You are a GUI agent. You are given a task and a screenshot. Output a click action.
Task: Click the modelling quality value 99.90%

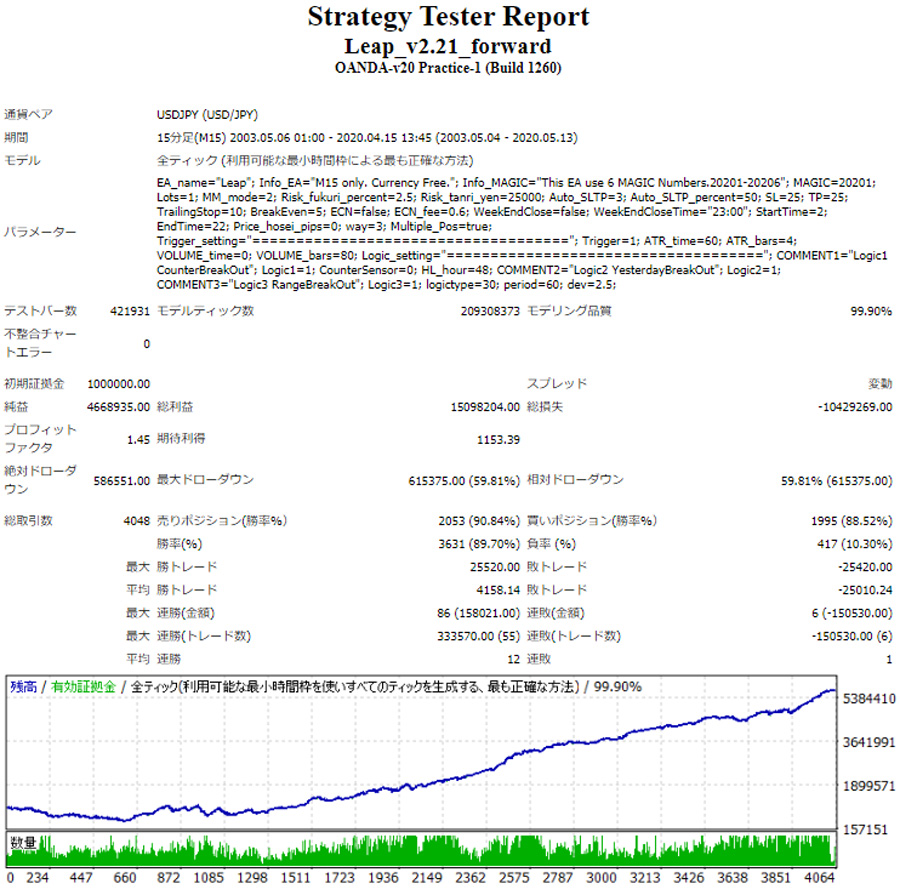(871, 311)
